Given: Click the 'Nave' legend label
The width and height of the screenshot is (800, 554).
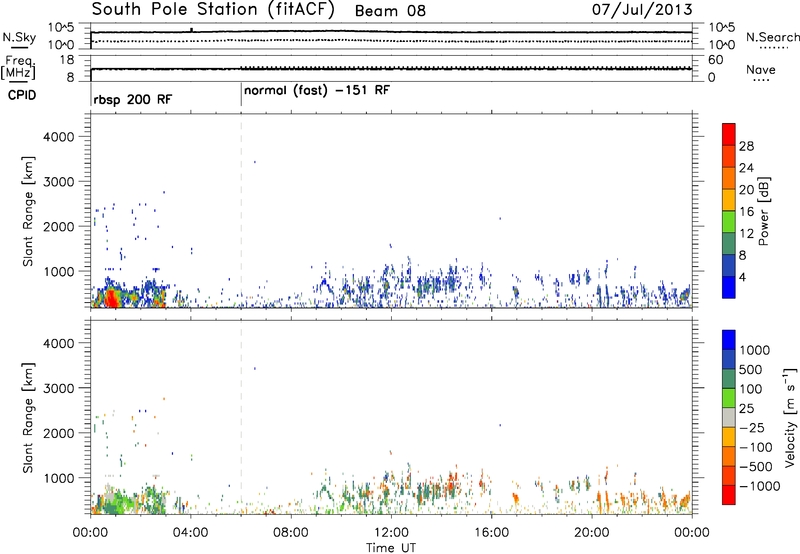Looking at the screenshot, I should pyautogui.click(x=761, y=69).
